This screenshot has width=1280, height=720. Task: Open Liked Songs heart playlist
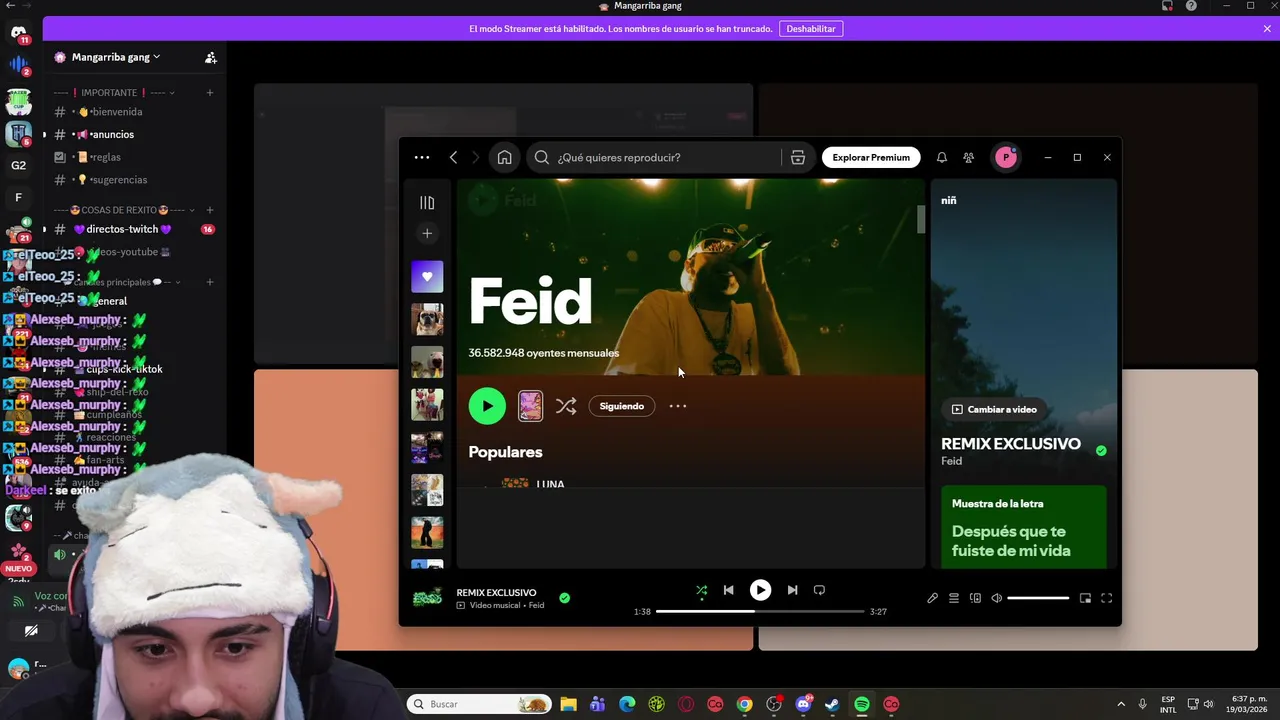tap(427, 277)
